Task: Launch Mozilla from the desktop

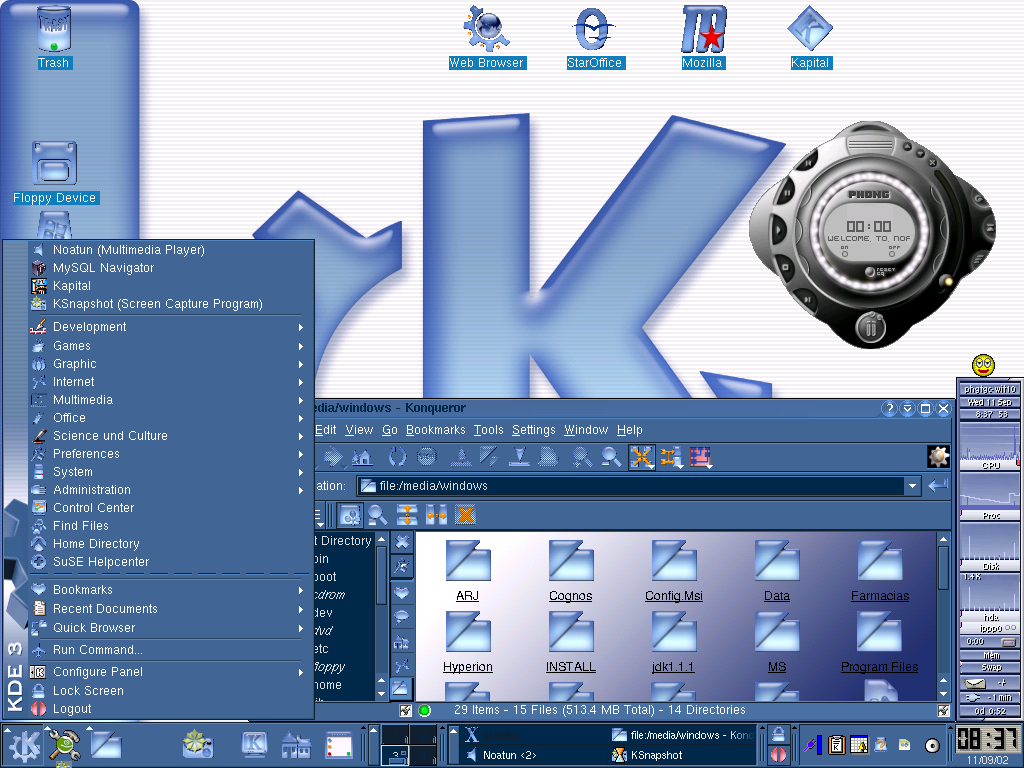Action: pos(703,37)
